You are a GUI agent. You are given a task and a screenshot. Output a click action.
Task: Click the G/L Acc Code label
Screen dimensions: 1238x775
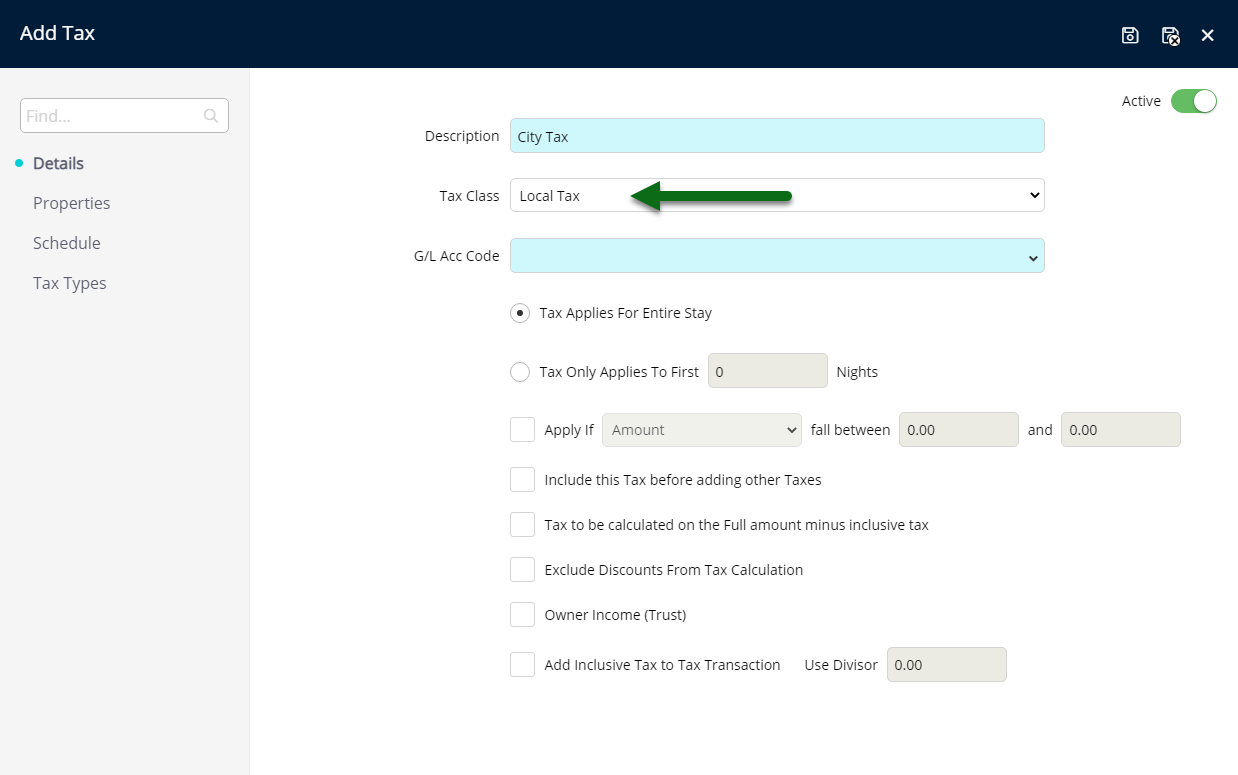(457, 256)
